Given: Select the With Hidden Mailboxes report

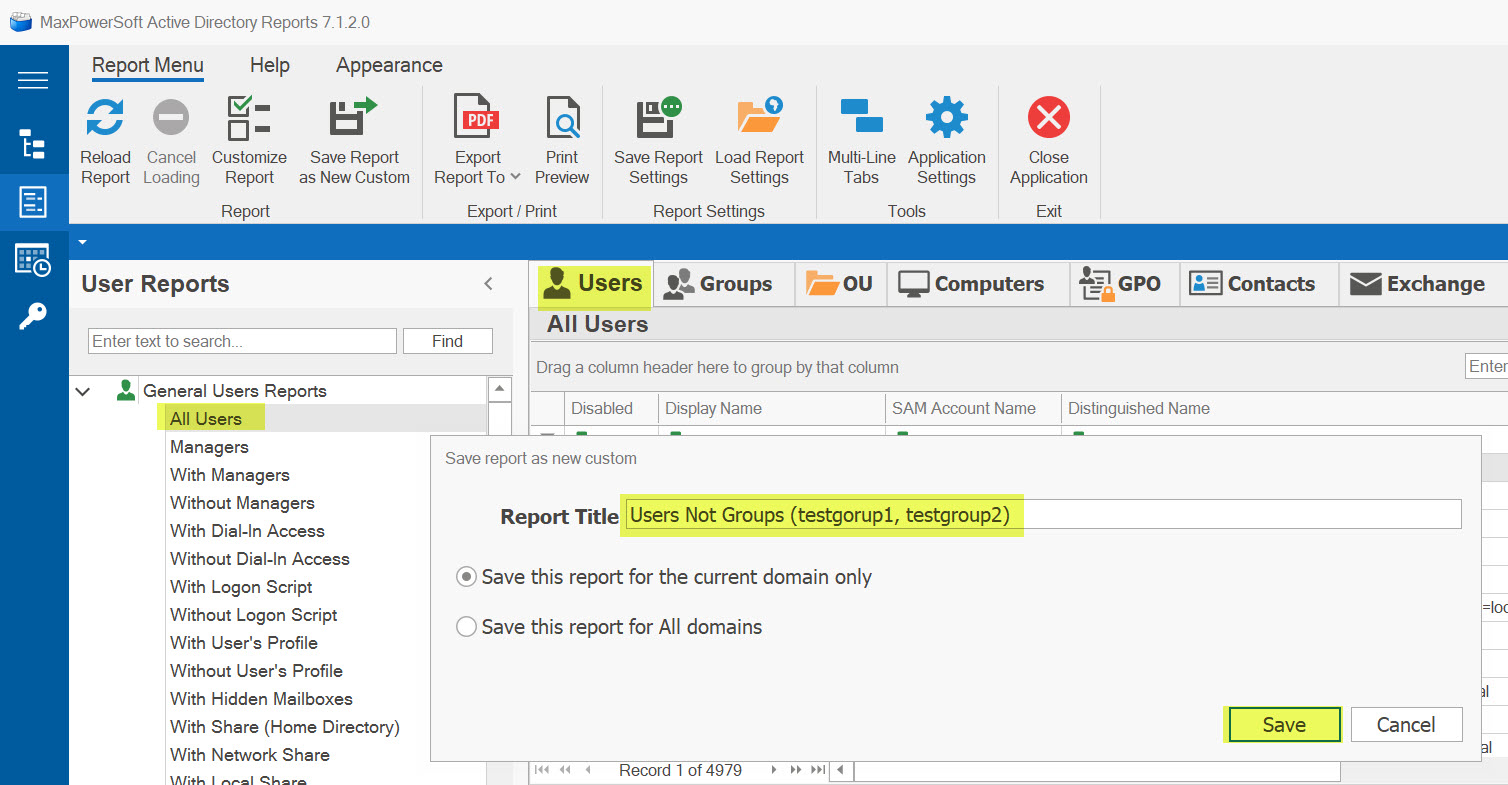Looking at the screenshot, I should (x=261, y=699).
